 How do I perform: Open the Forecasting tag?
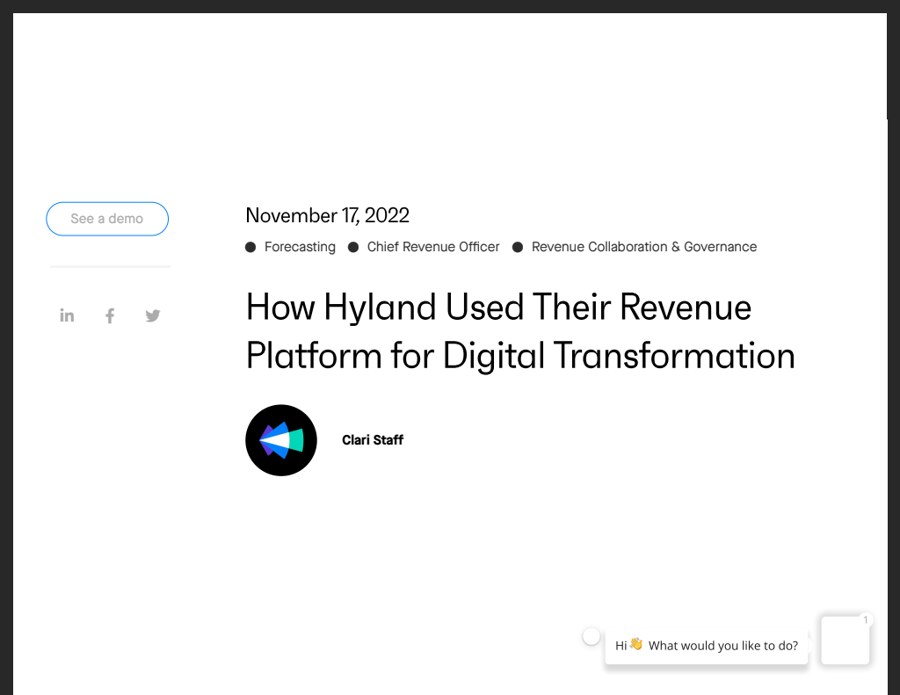coord(300,247)
